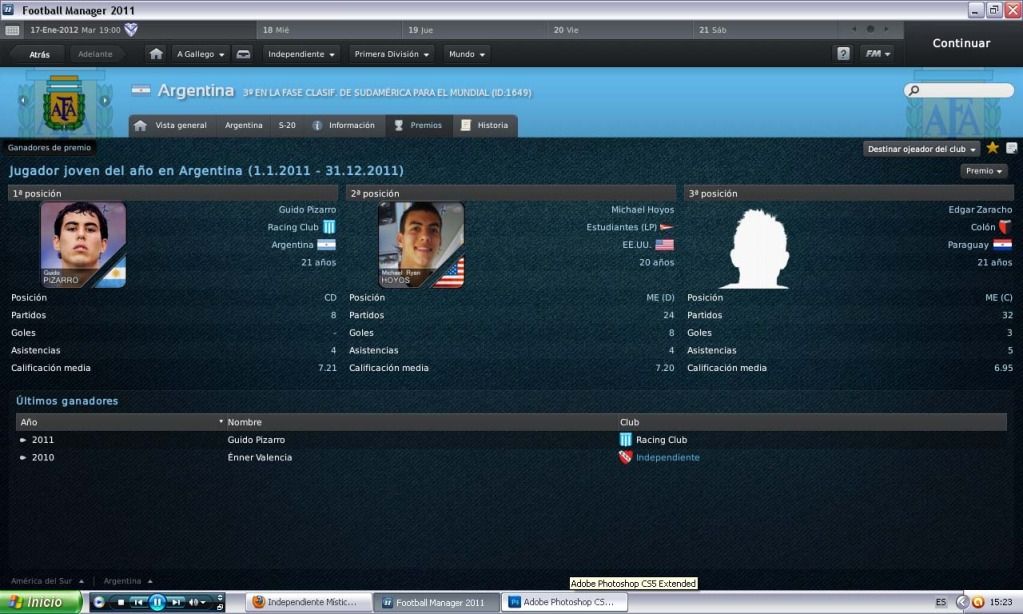Open the S-20 tab
Viewport: 1023px width, 614px height.
[x=287, y=125]
